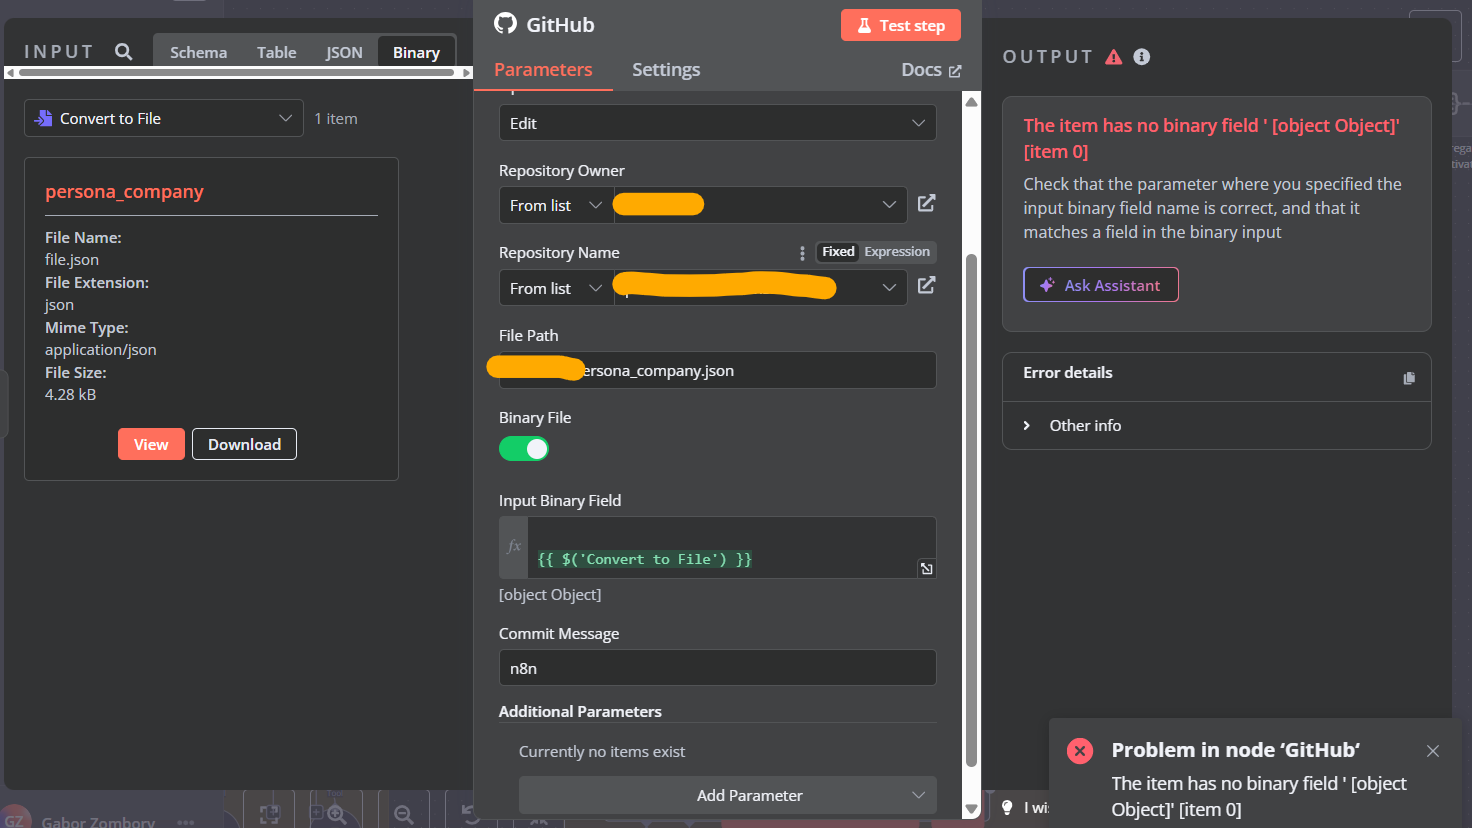Image resolution: width=1472 pixels, height=828 pixels.
Task: Click the Commit Message input field
Action: (x=718, y=668)
